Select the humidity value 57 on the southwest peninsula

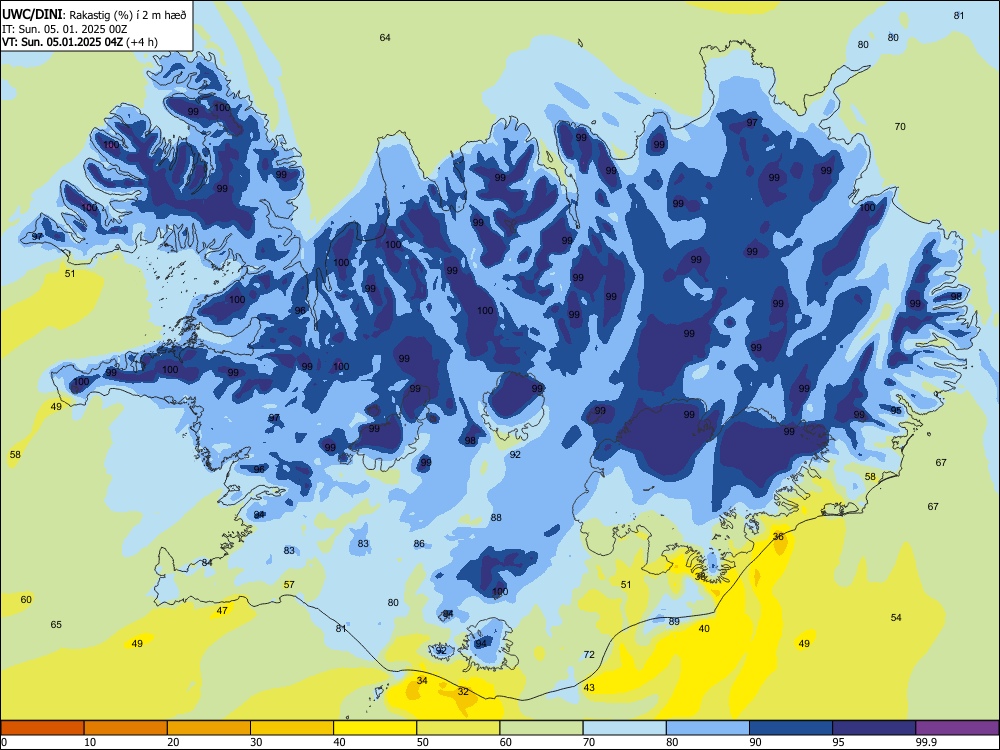[290, 585]
